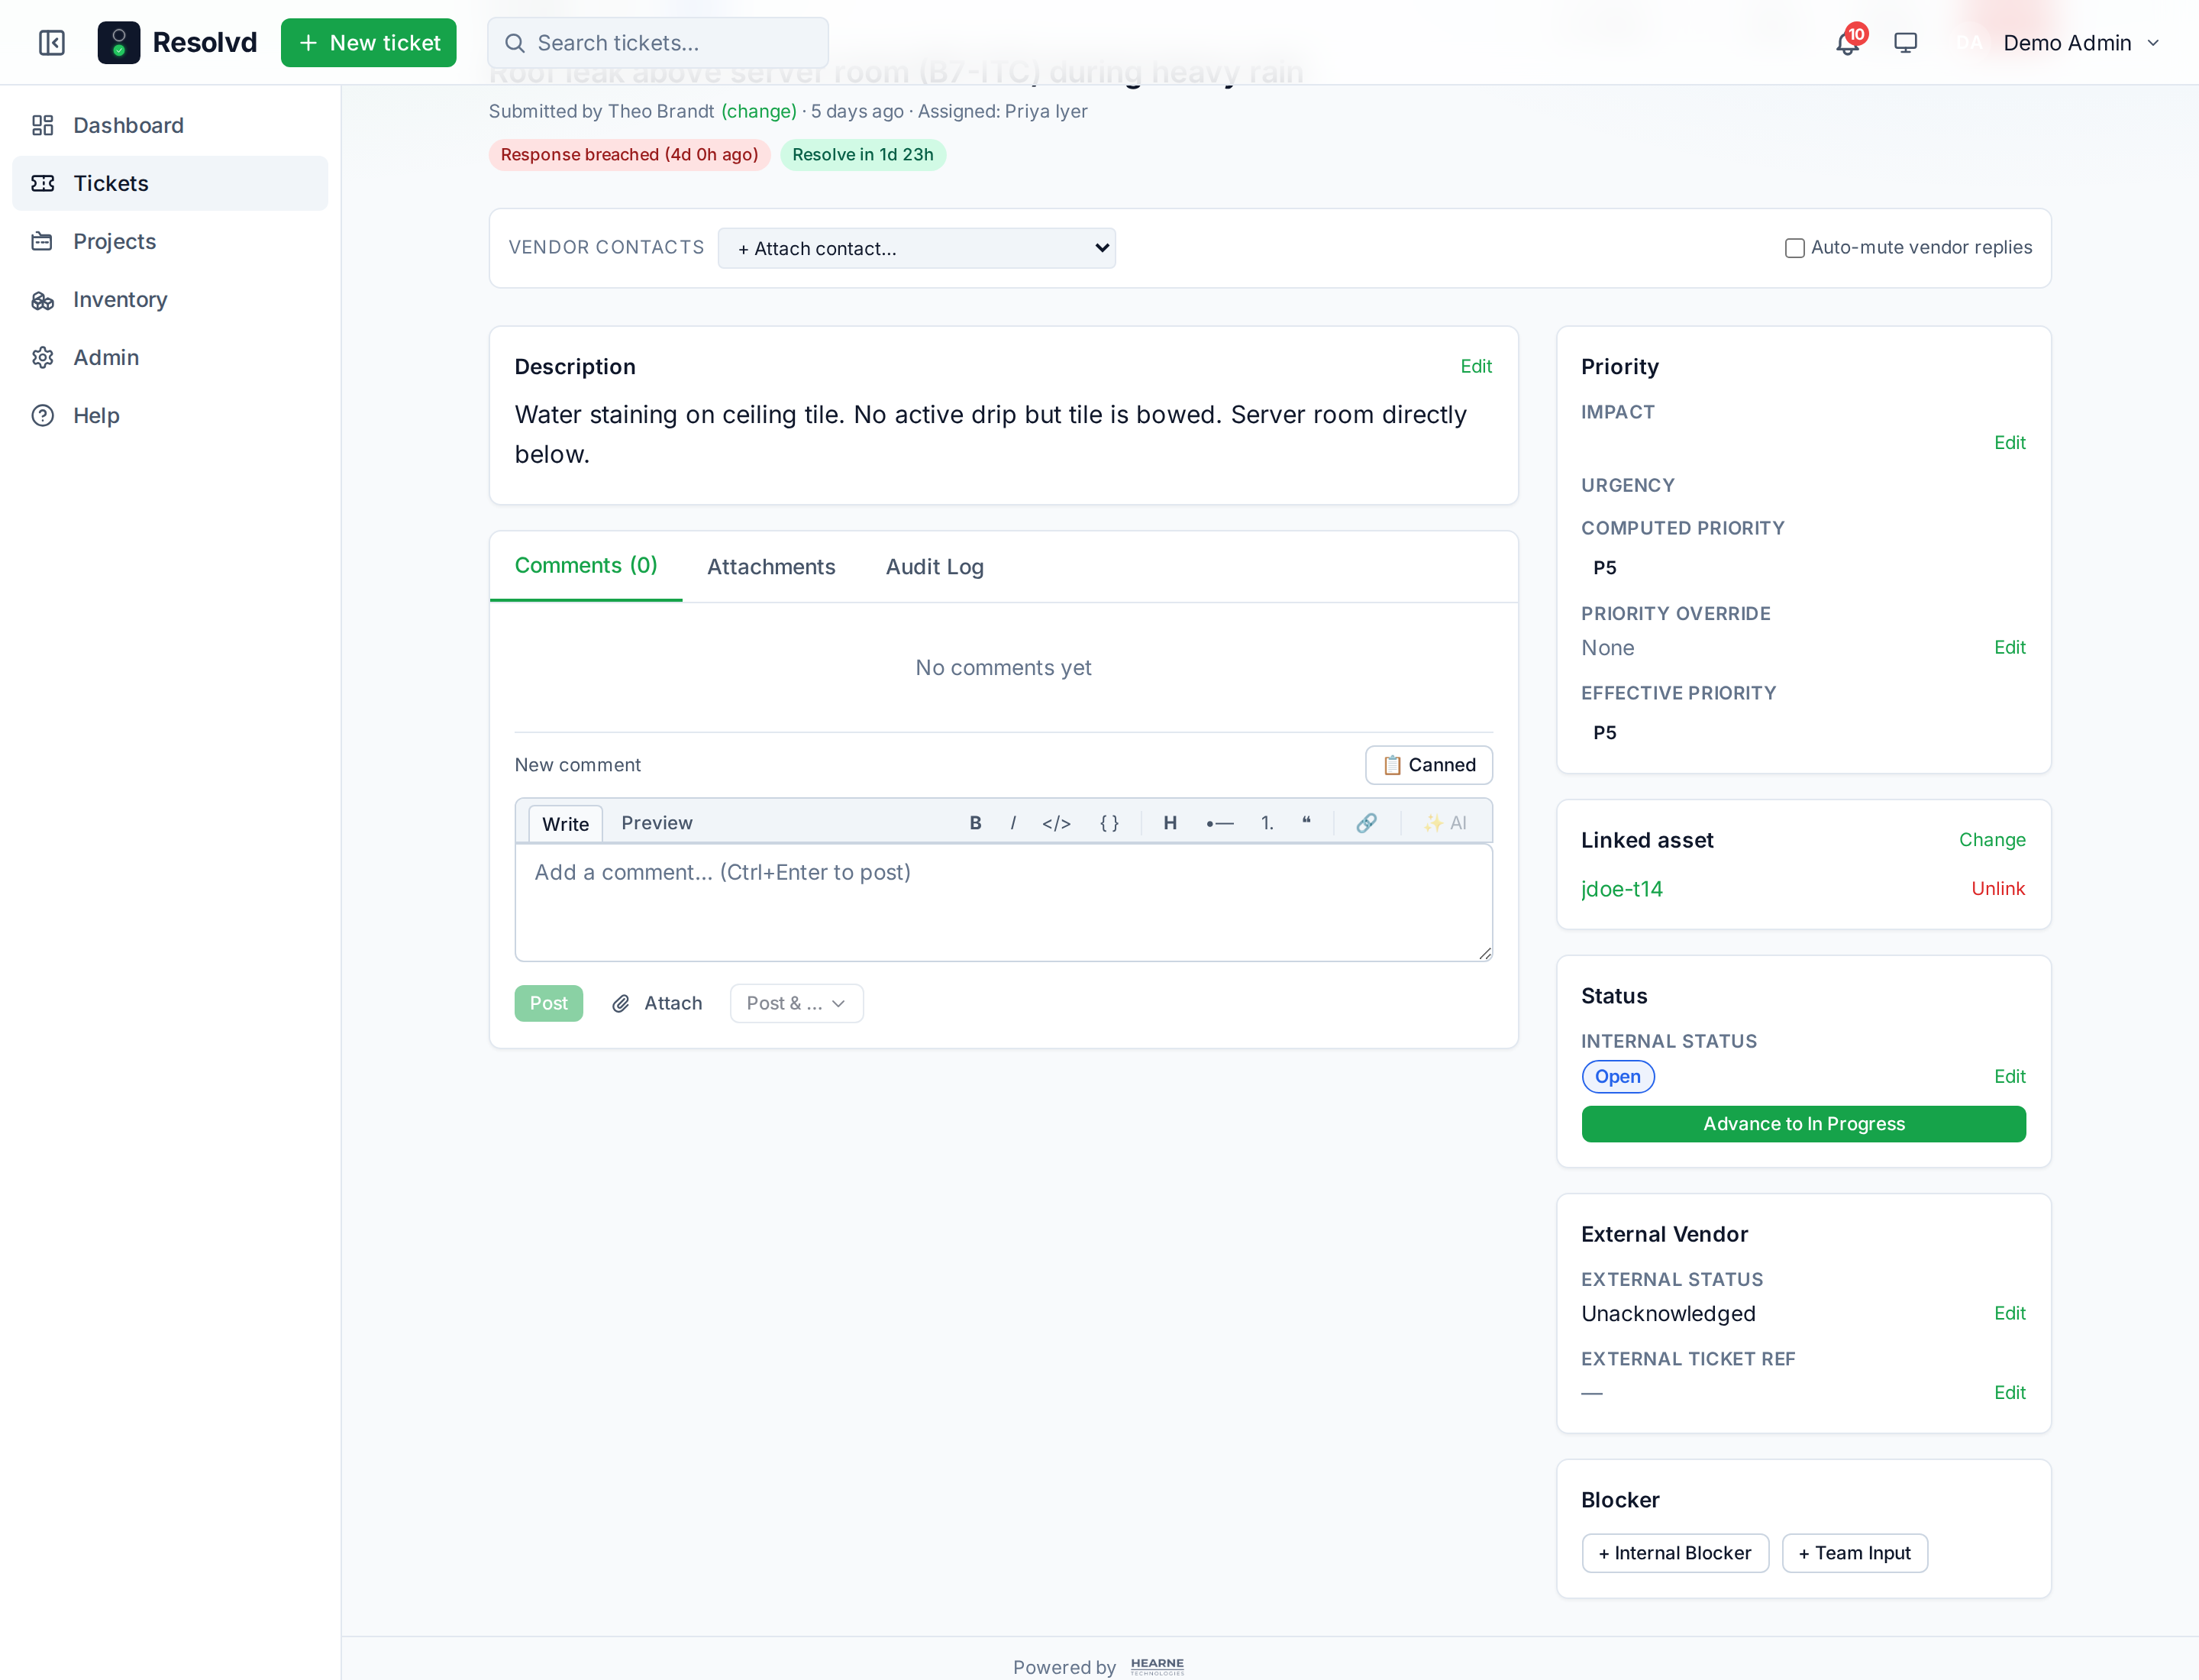This screenshot has width=2199, height=1680.
Task: Apply italic formatting in comment editor
Action: tap(1013, 823)
